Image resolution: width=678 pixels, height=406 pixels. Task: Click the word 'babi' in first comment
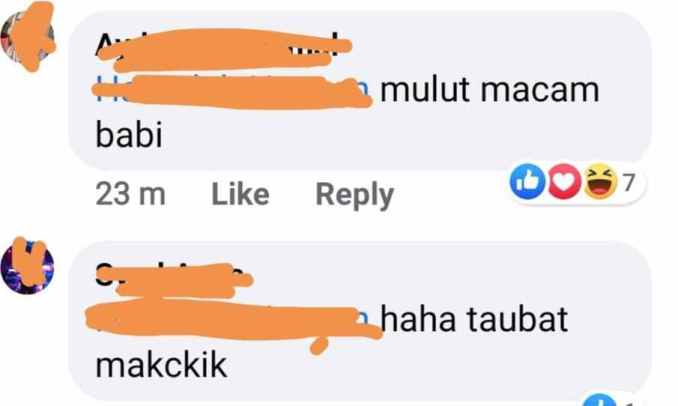(x=129, y=134)
